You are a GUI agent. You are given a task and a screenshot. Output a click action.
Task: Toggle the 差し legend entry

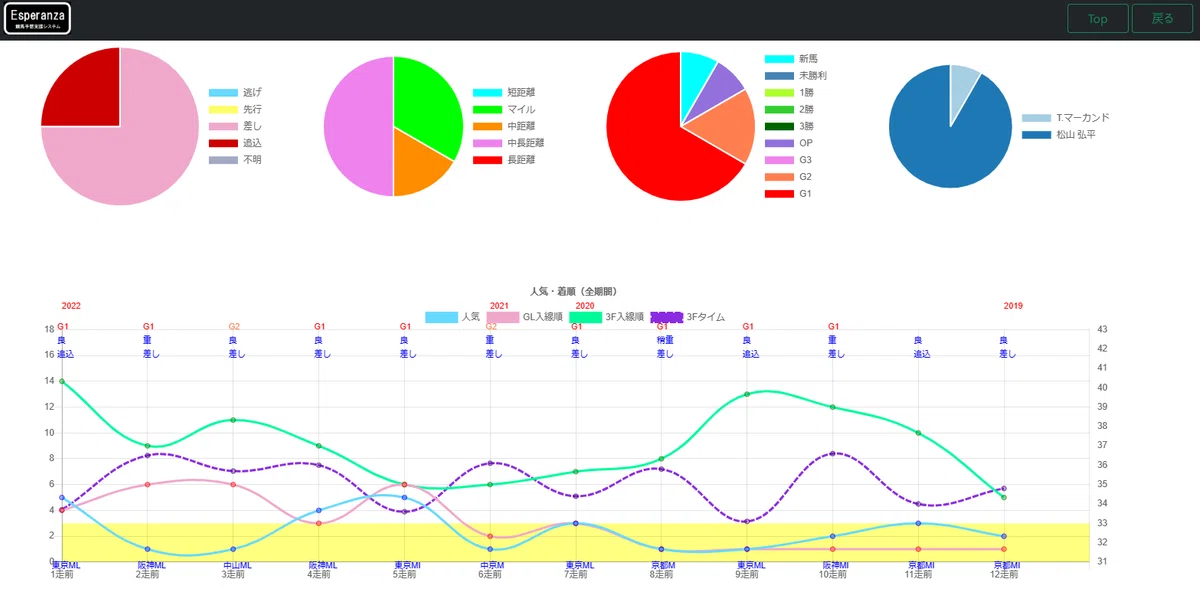coord(235,126)
